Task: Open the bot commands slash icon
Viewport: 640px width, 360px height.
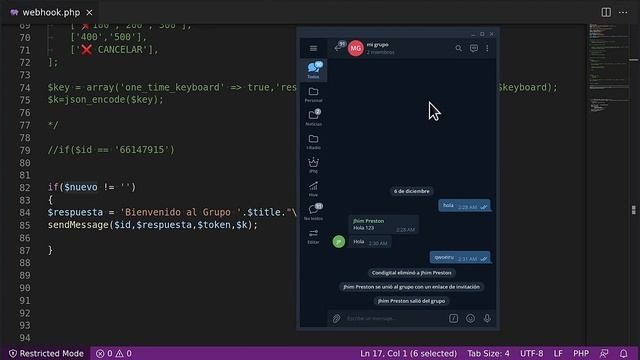Action: [x=453, y=318]
